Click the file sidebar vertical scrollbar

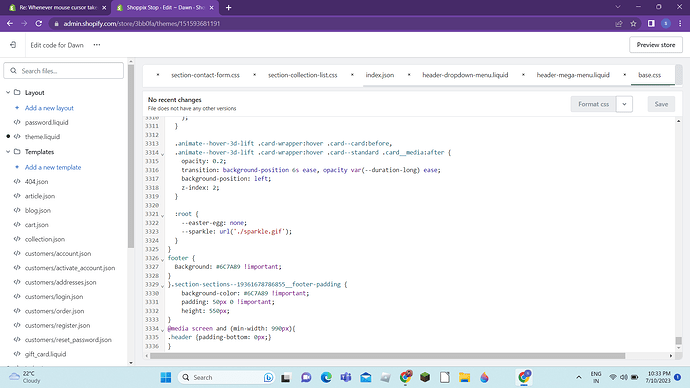(x=131, y=156)
